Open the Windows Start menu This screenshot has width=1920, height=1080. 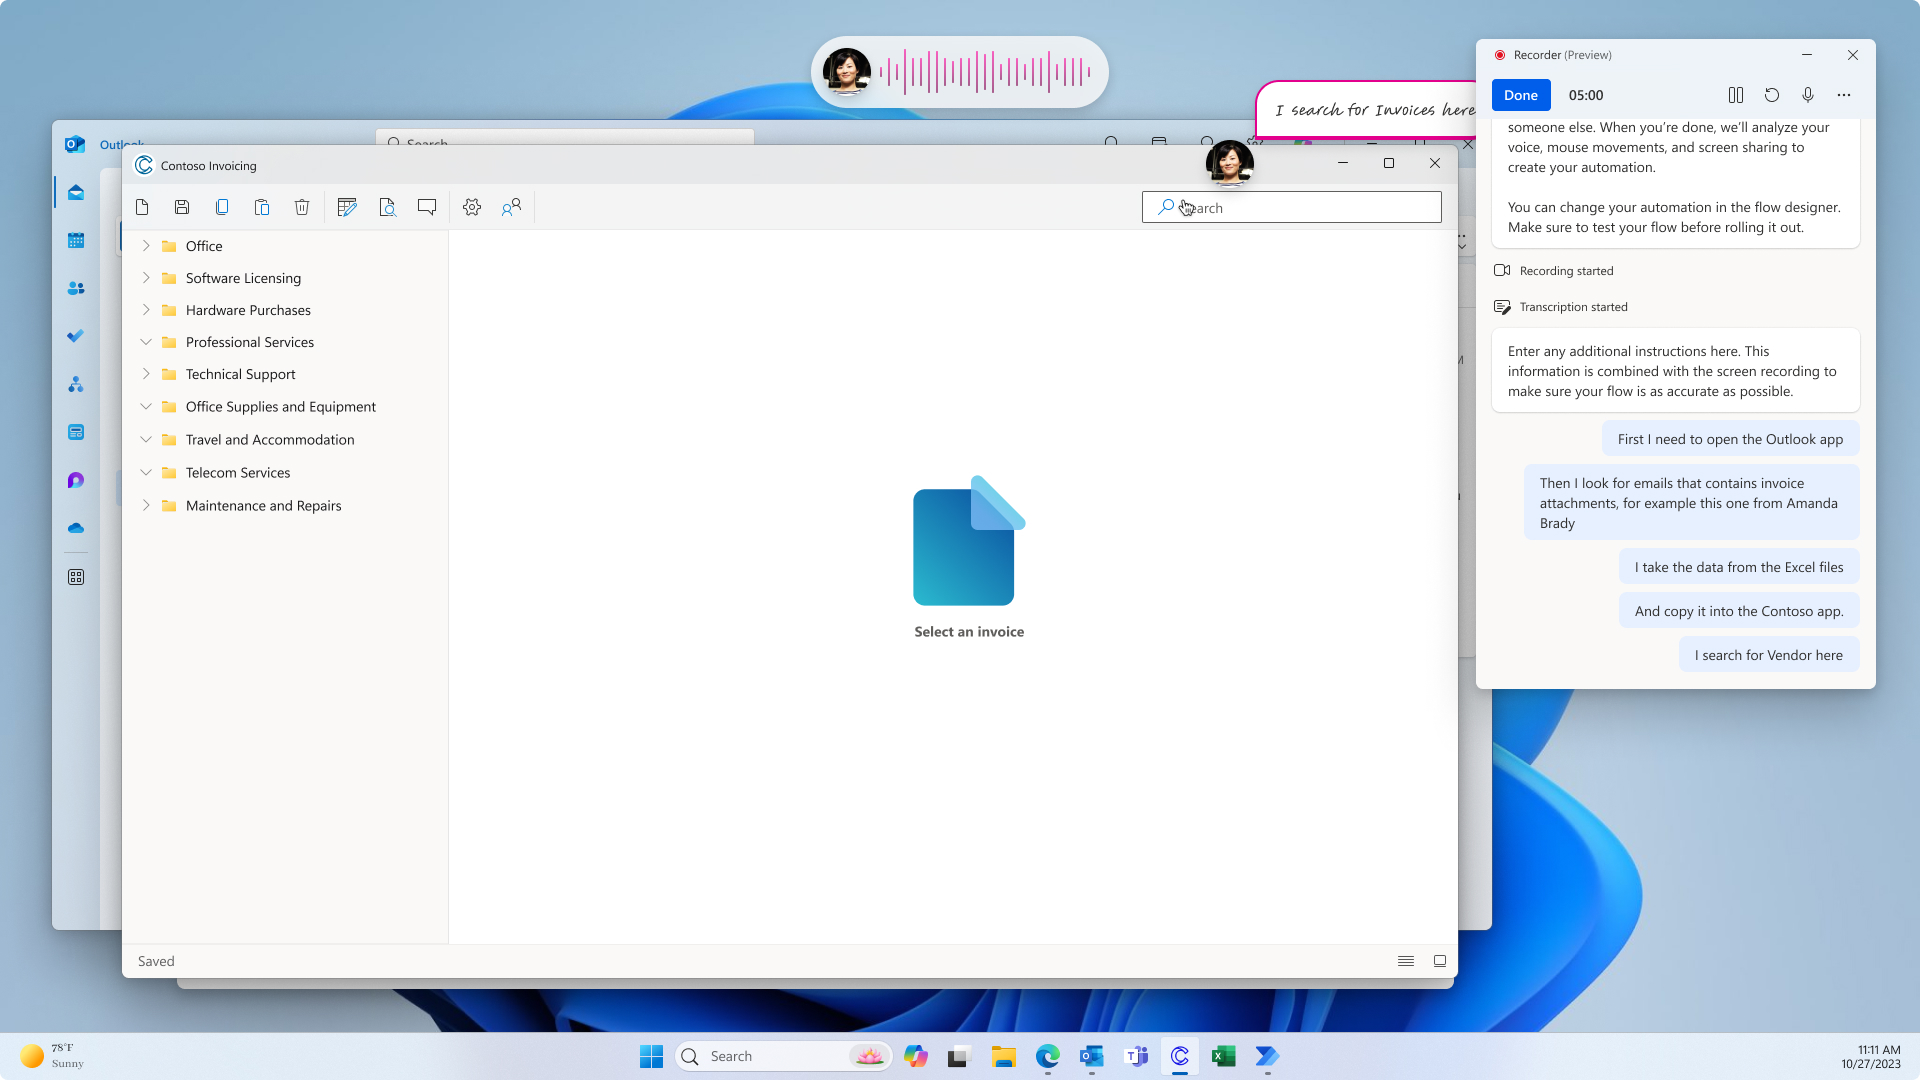[651, 1056]
